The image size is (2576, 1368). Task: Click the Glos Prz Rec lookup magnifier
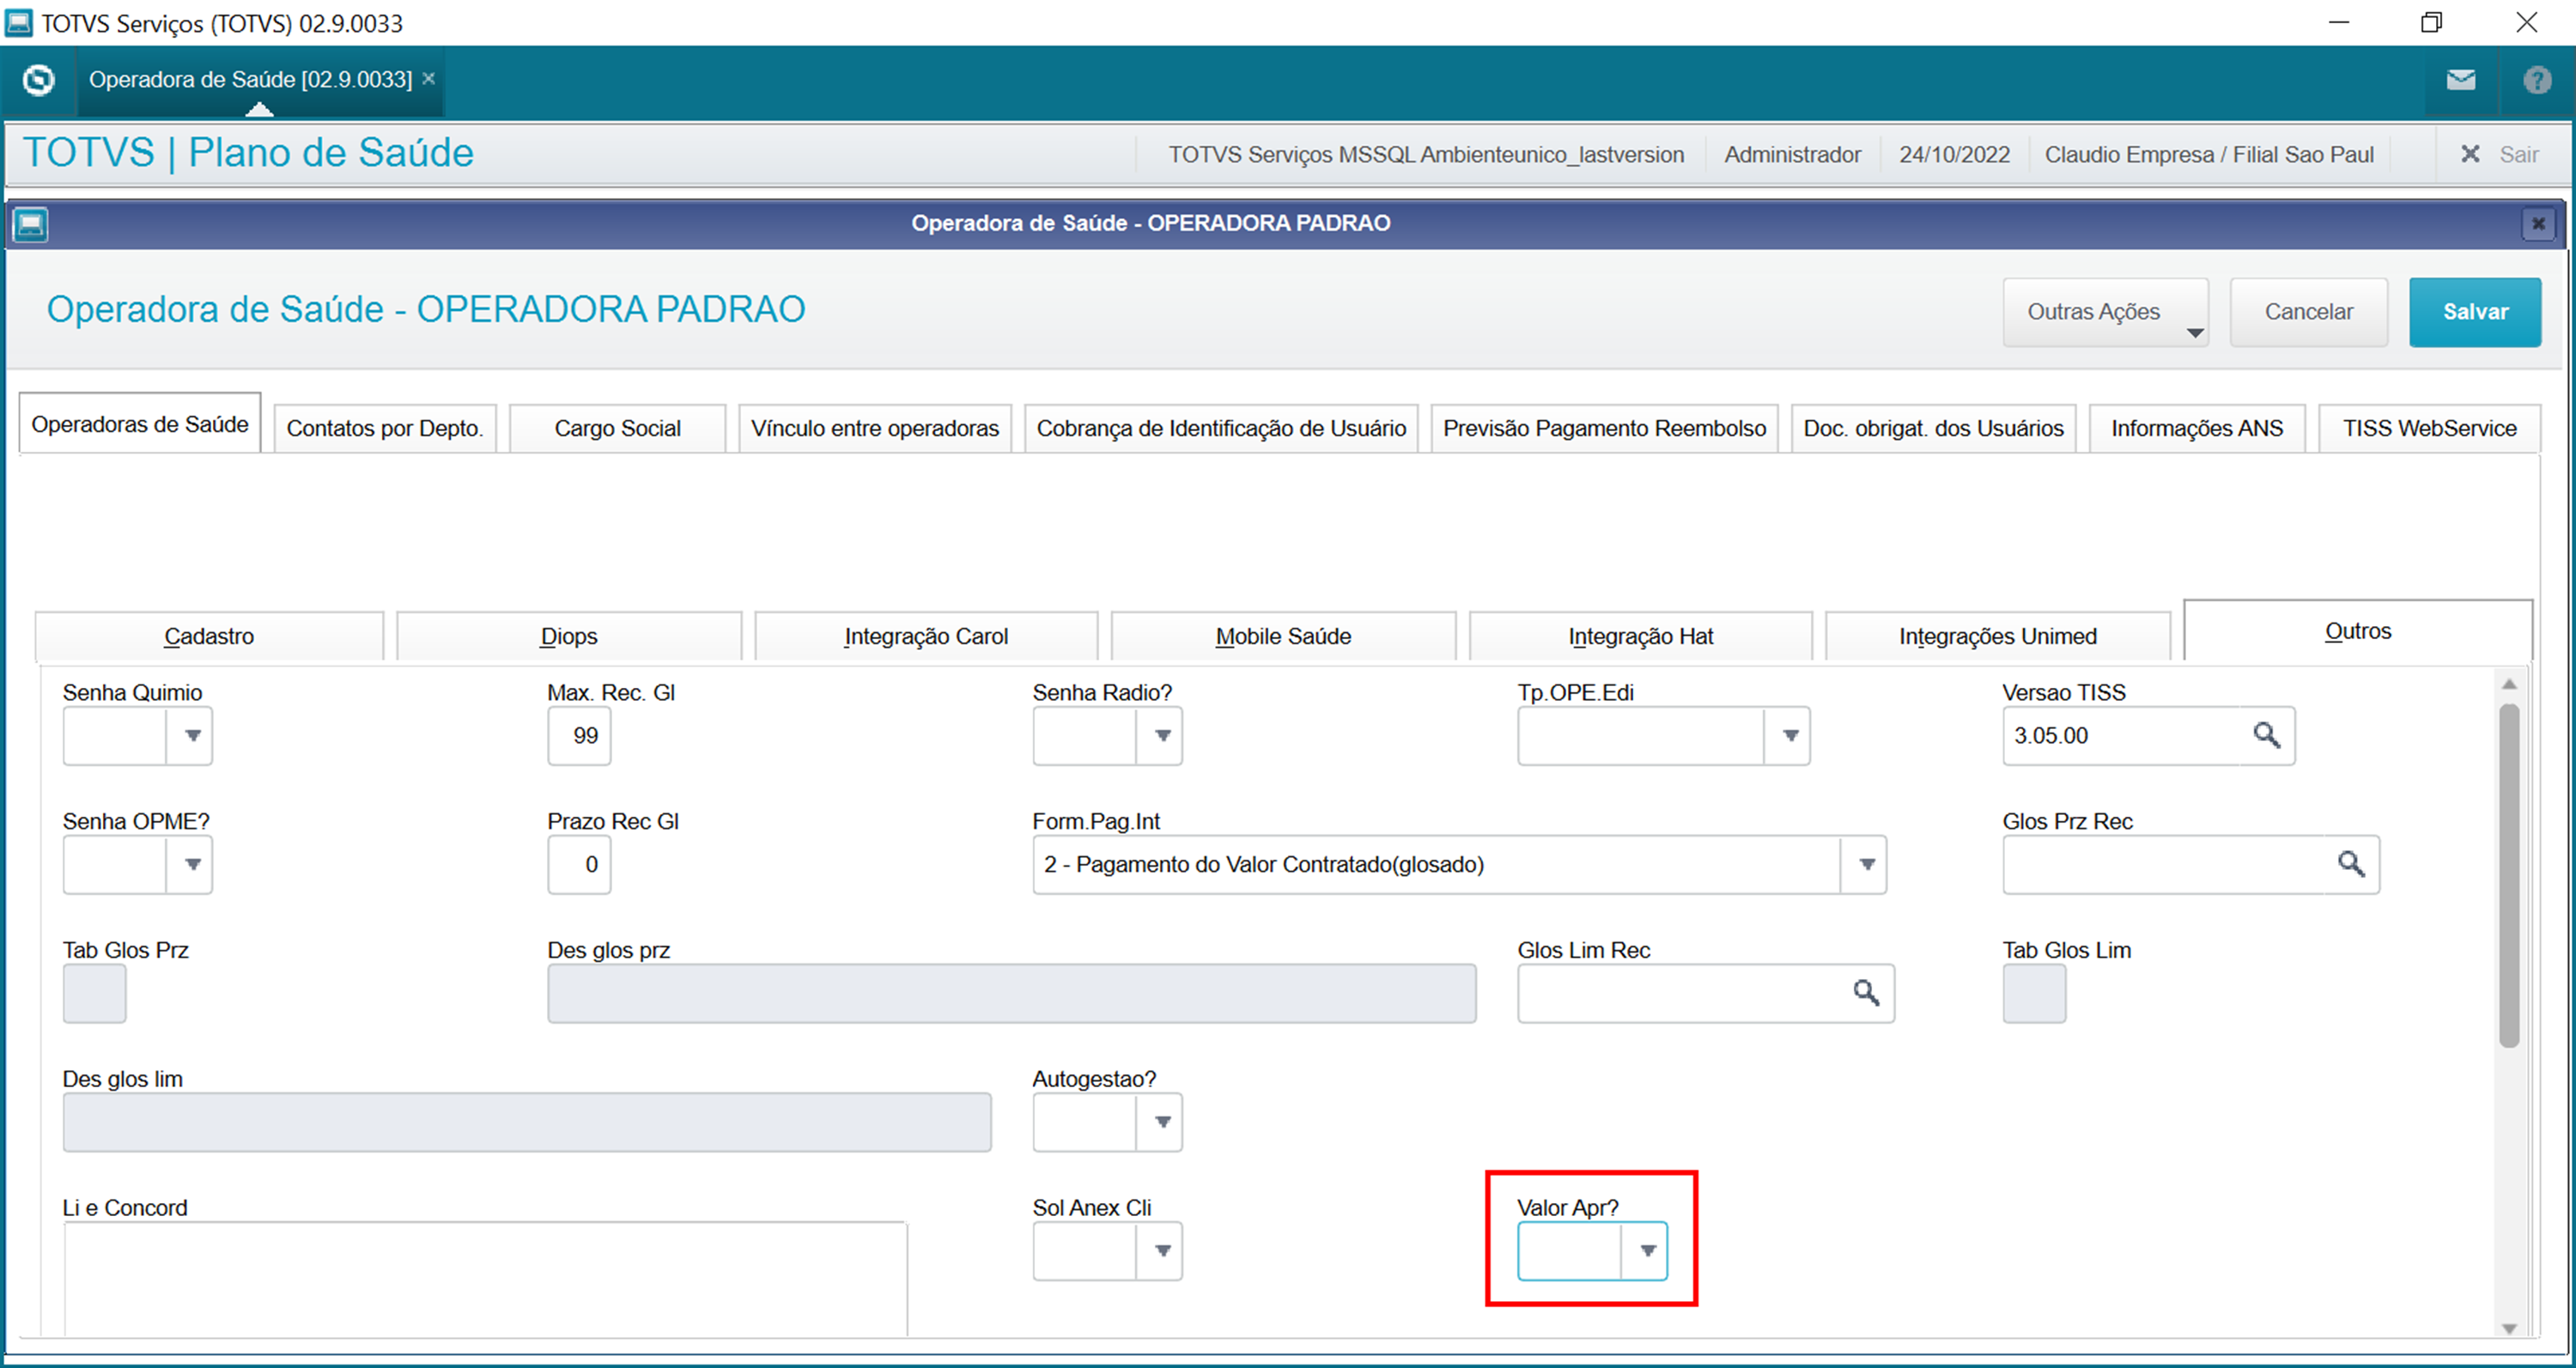click(x=2350, y=864)
